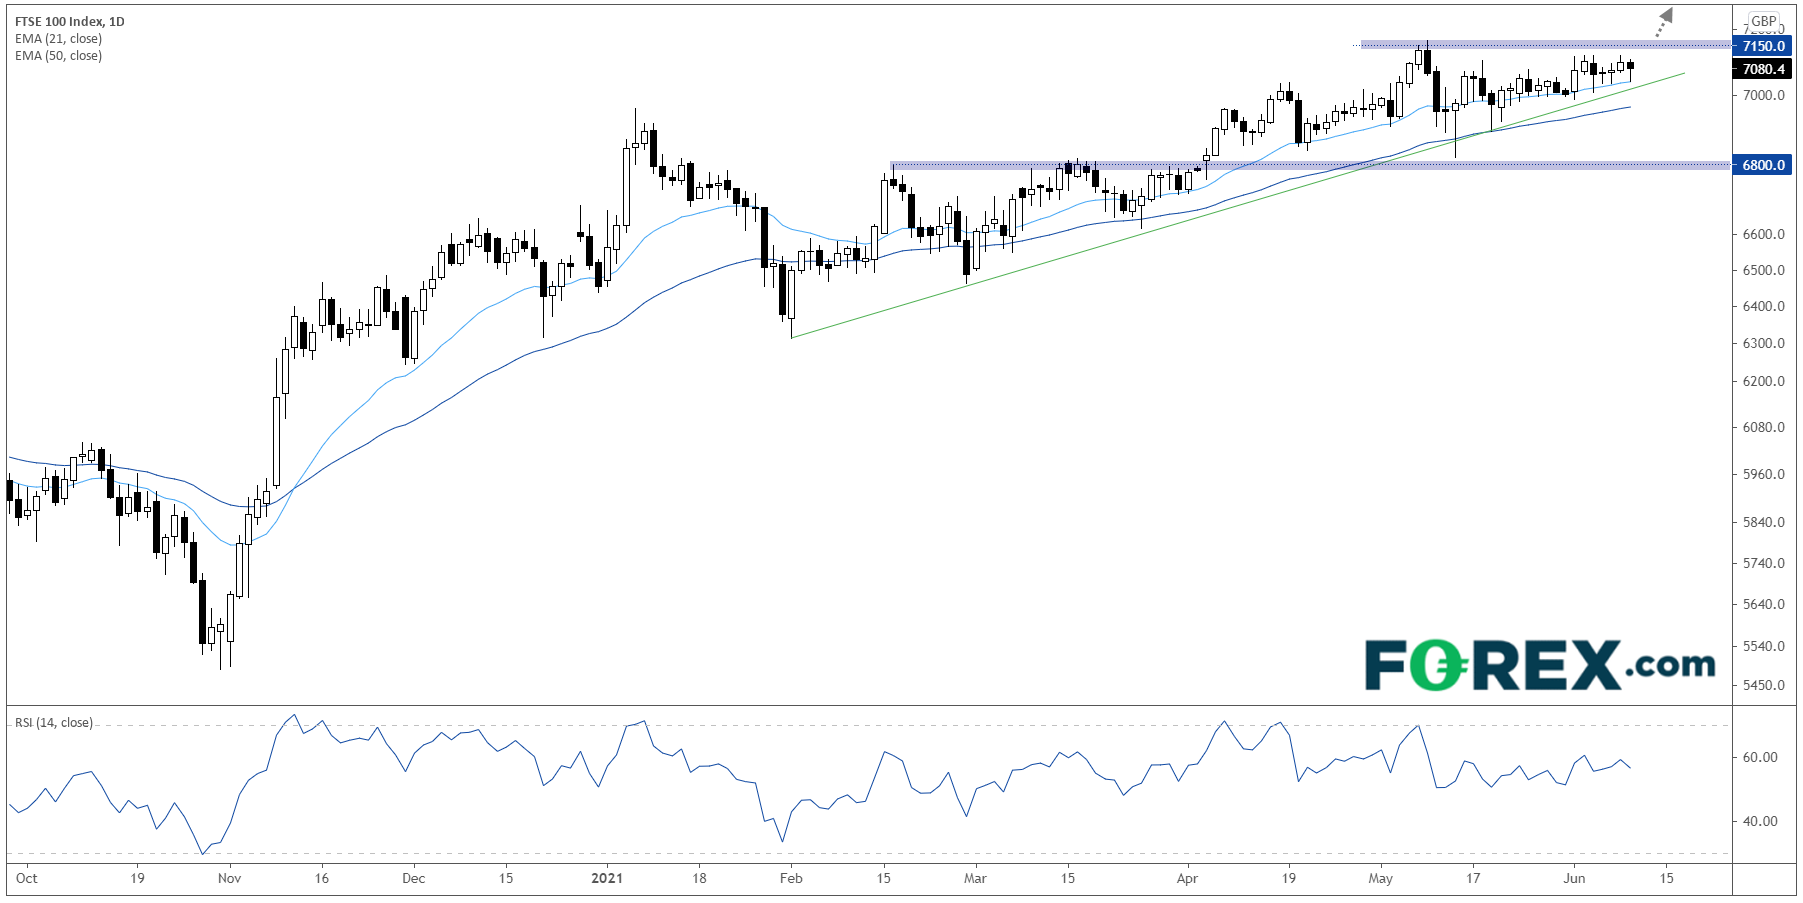The height and width of the screenshot is (903, 1803).
Task: Select the EMA (21, close) indicator label
Action: point(58,39)
